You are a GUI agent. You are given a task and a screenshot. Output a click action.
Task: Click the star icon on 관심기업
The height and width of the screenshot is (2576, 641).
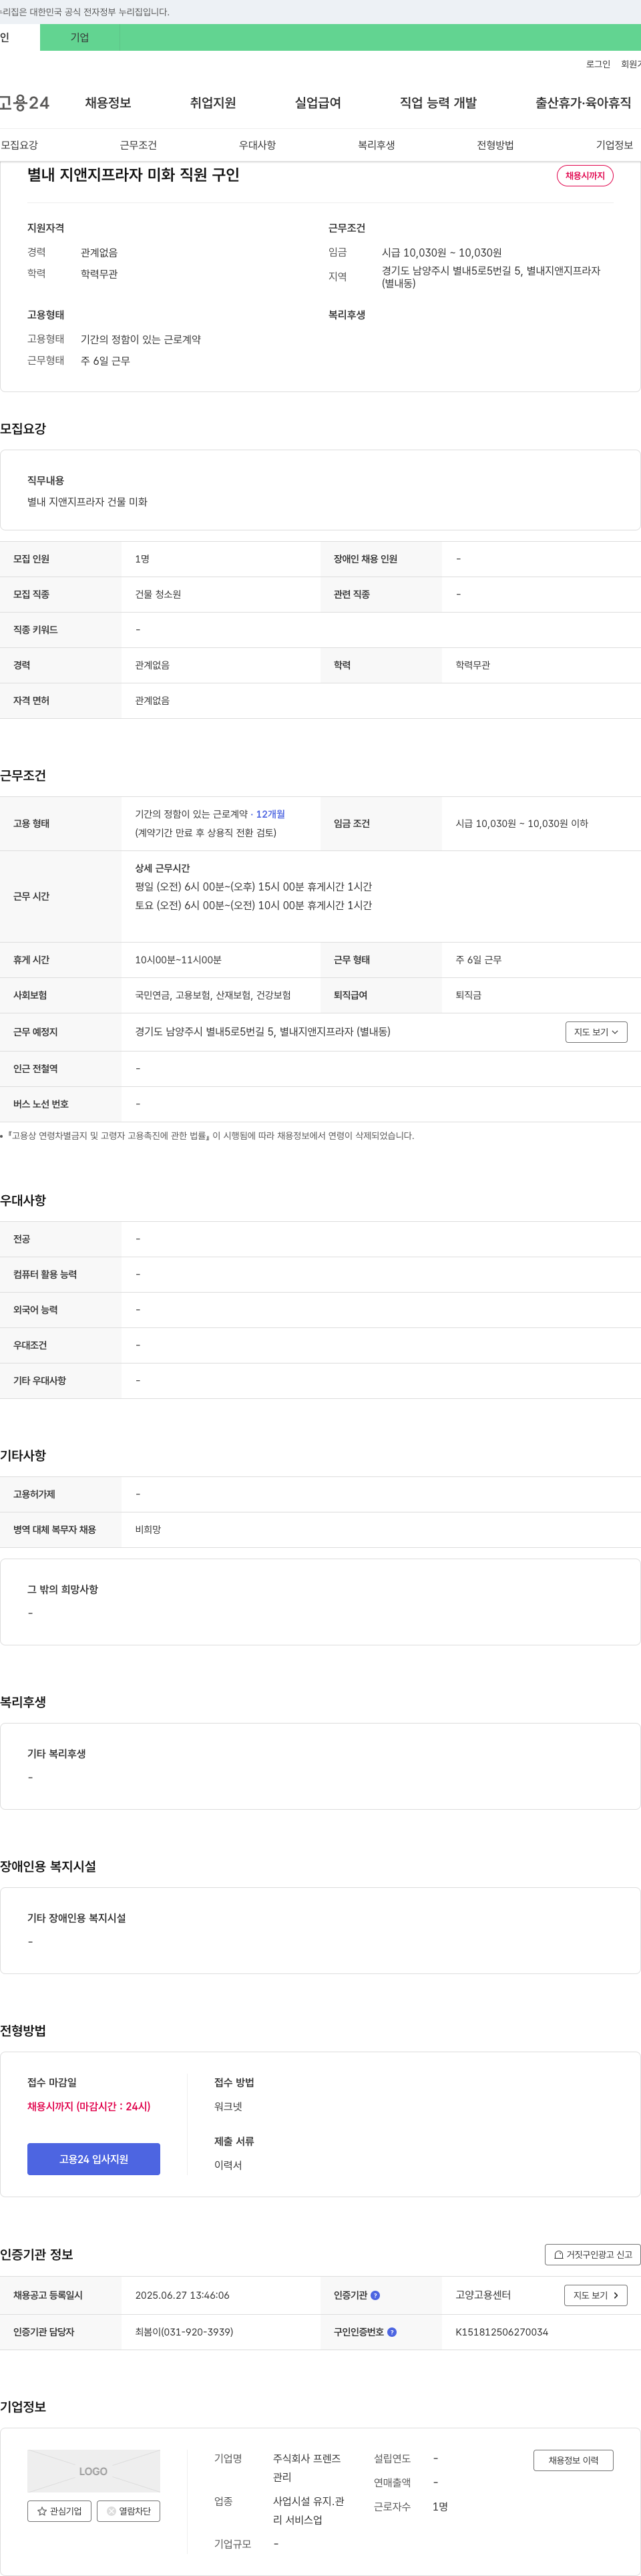[42, 2511]
